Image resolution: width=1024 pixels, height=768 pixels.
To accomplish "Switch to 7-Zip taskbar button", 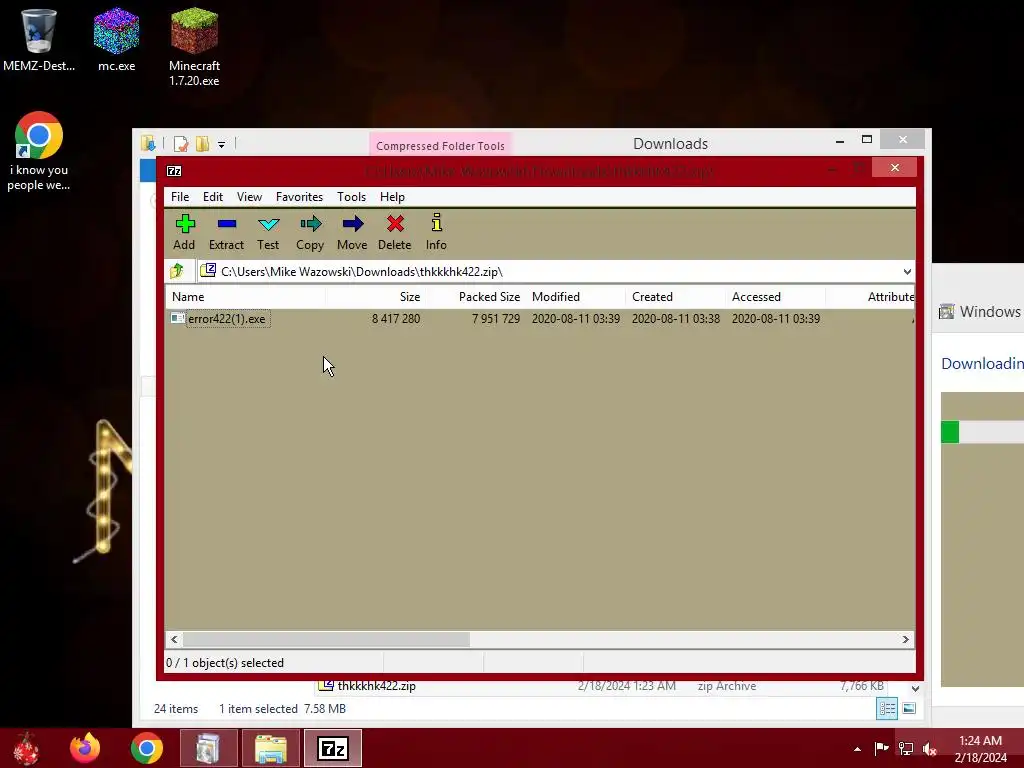I will pos(332,748).
